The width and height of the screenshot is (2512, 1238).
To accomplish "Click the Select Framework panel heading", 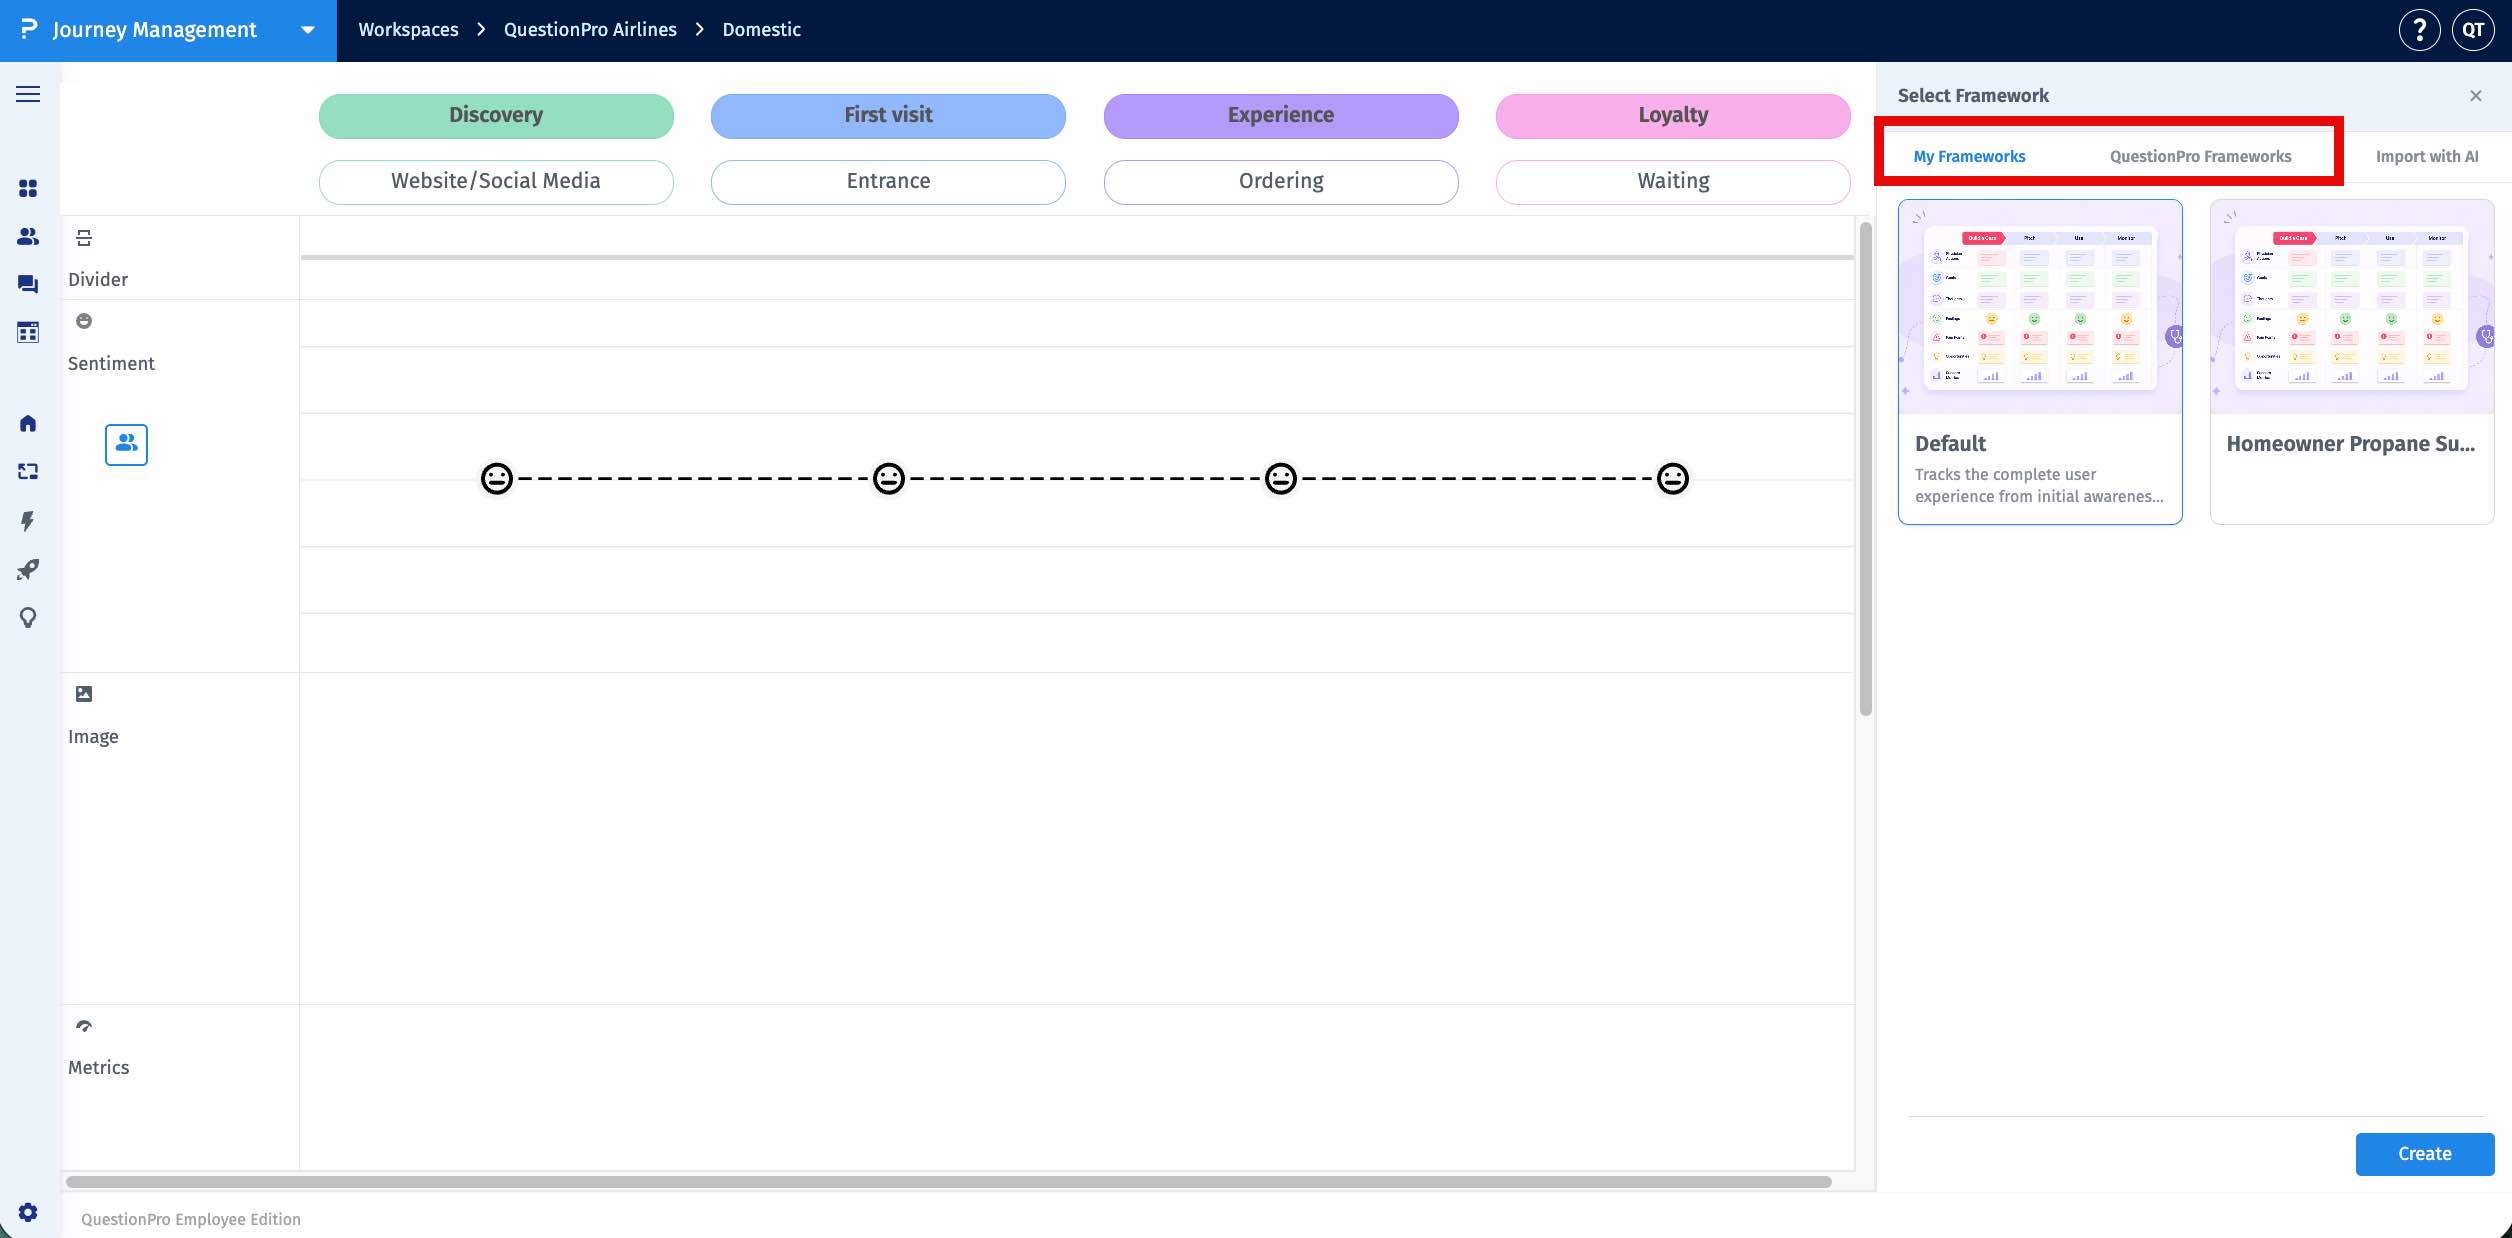I will pos(1973,96).
